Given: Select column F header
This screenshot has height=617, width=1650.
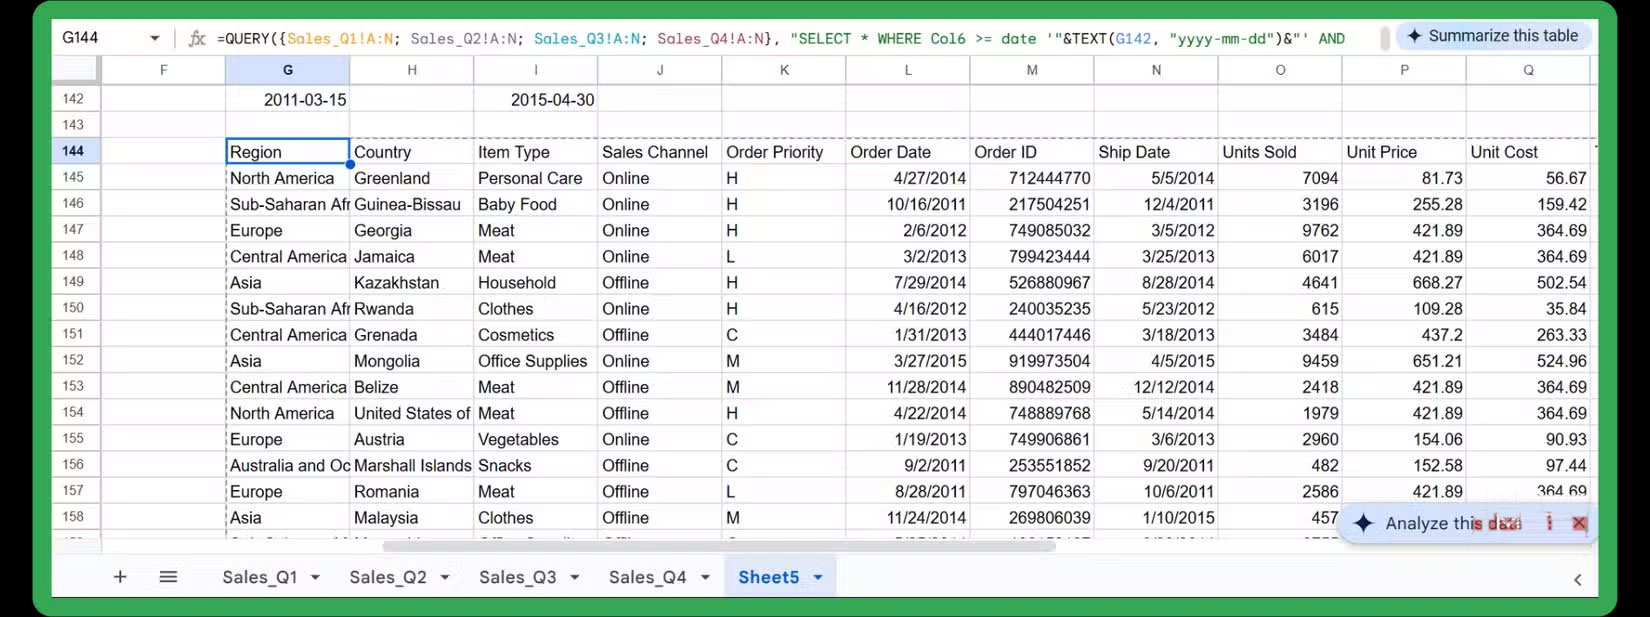Looking at the screenshot, I should pos(164,70).
